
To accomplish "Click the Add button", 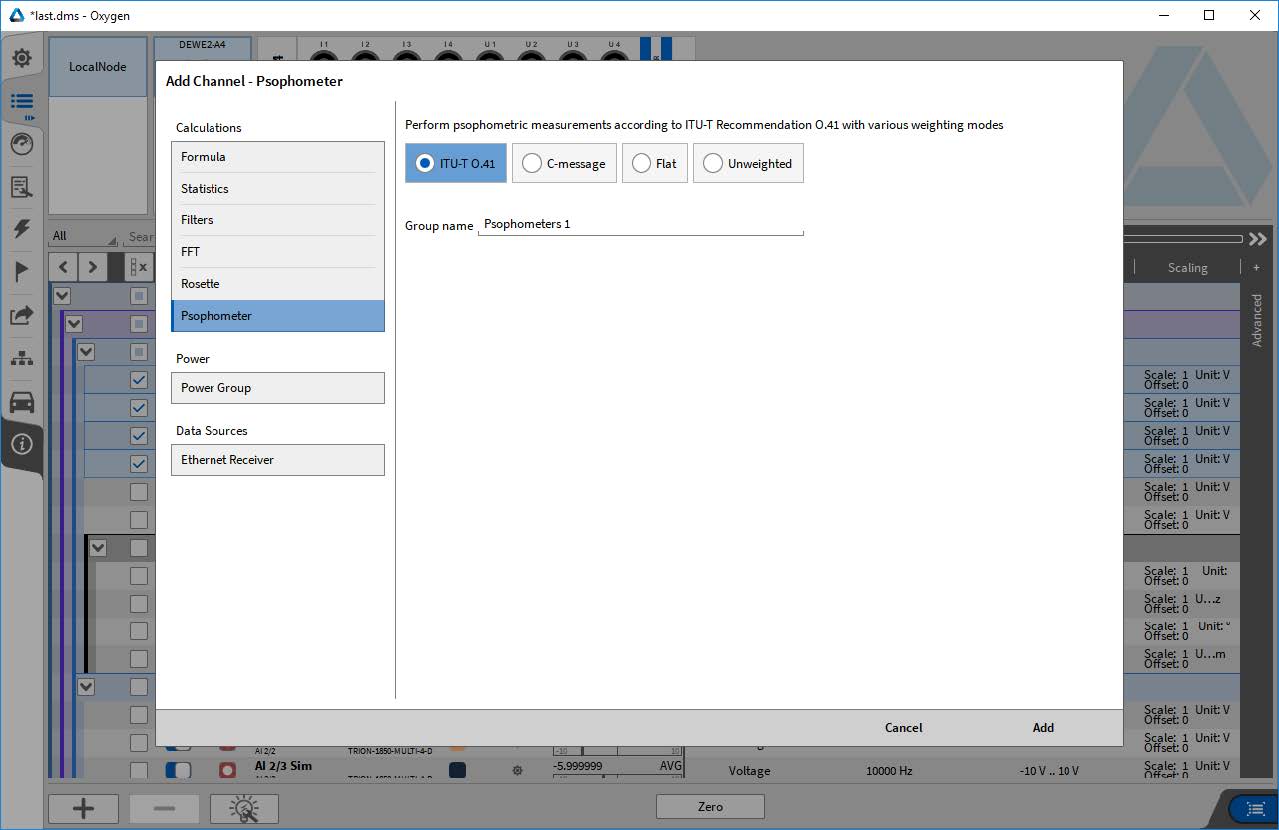I will [x=1043, y=728].
